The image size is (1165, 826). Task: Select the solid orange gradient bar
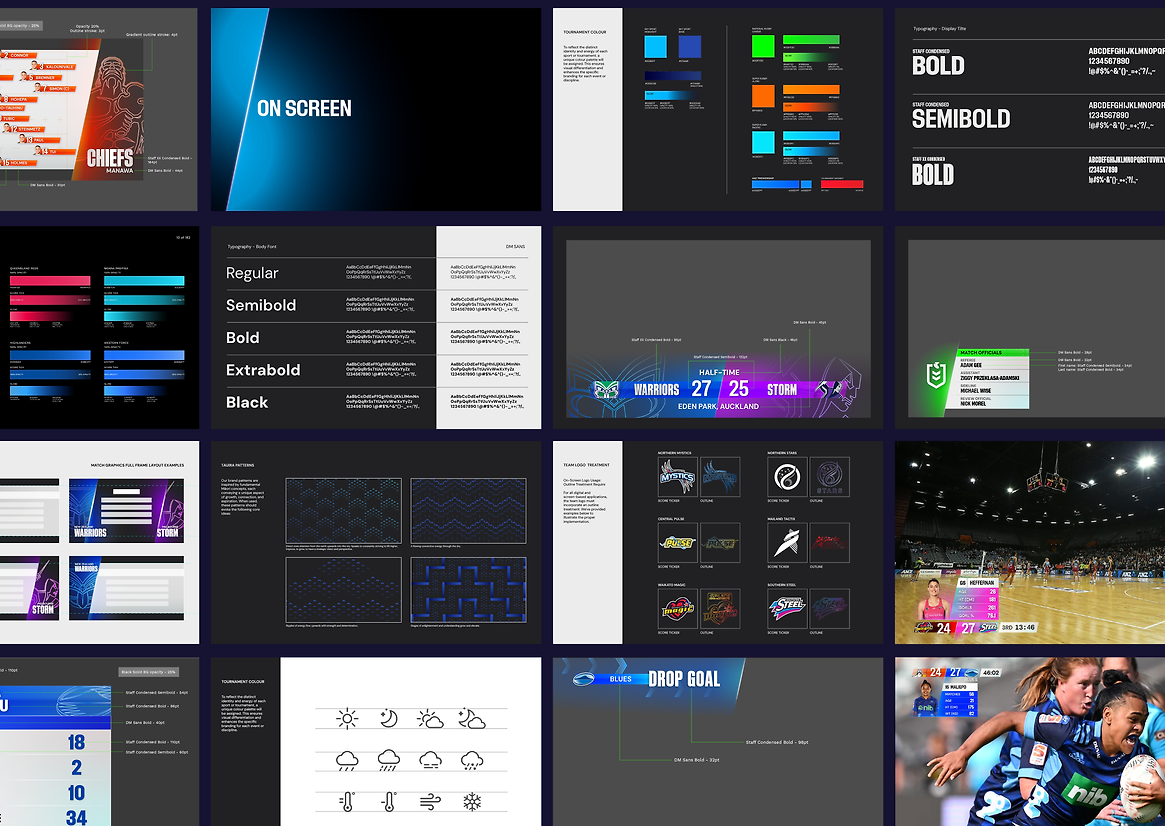click(811, 90)
